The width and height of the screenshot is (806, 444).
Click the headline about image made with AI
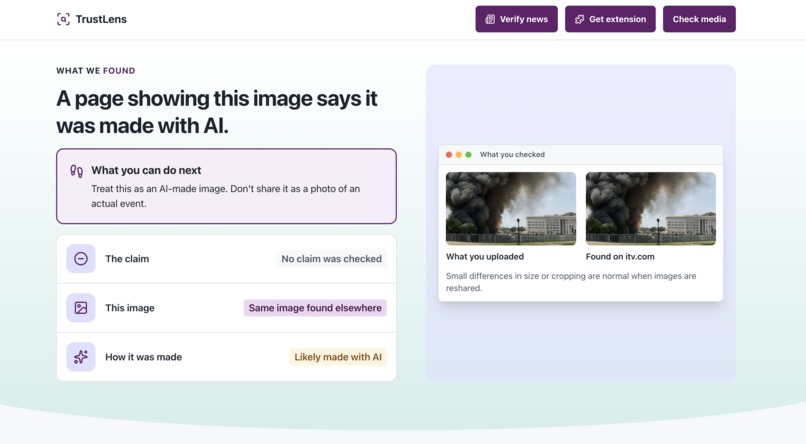pyautogui.click(x=216, y=112)
